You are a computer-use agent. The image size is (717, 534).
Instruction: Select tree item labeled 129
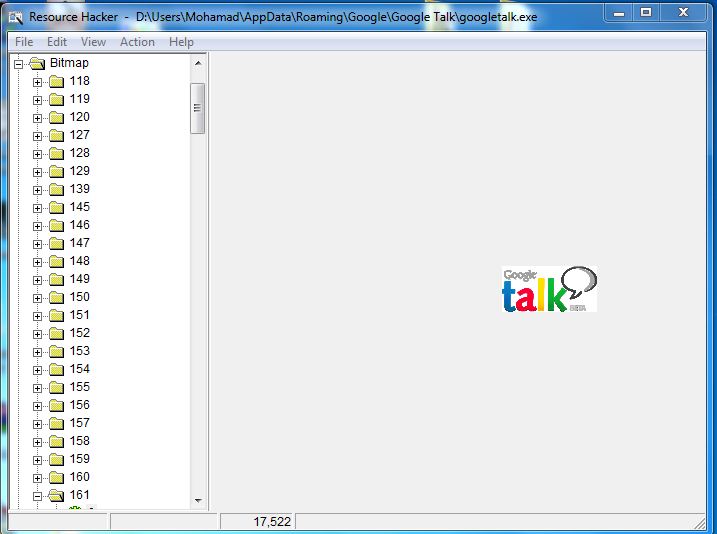[x=80, y=171]
